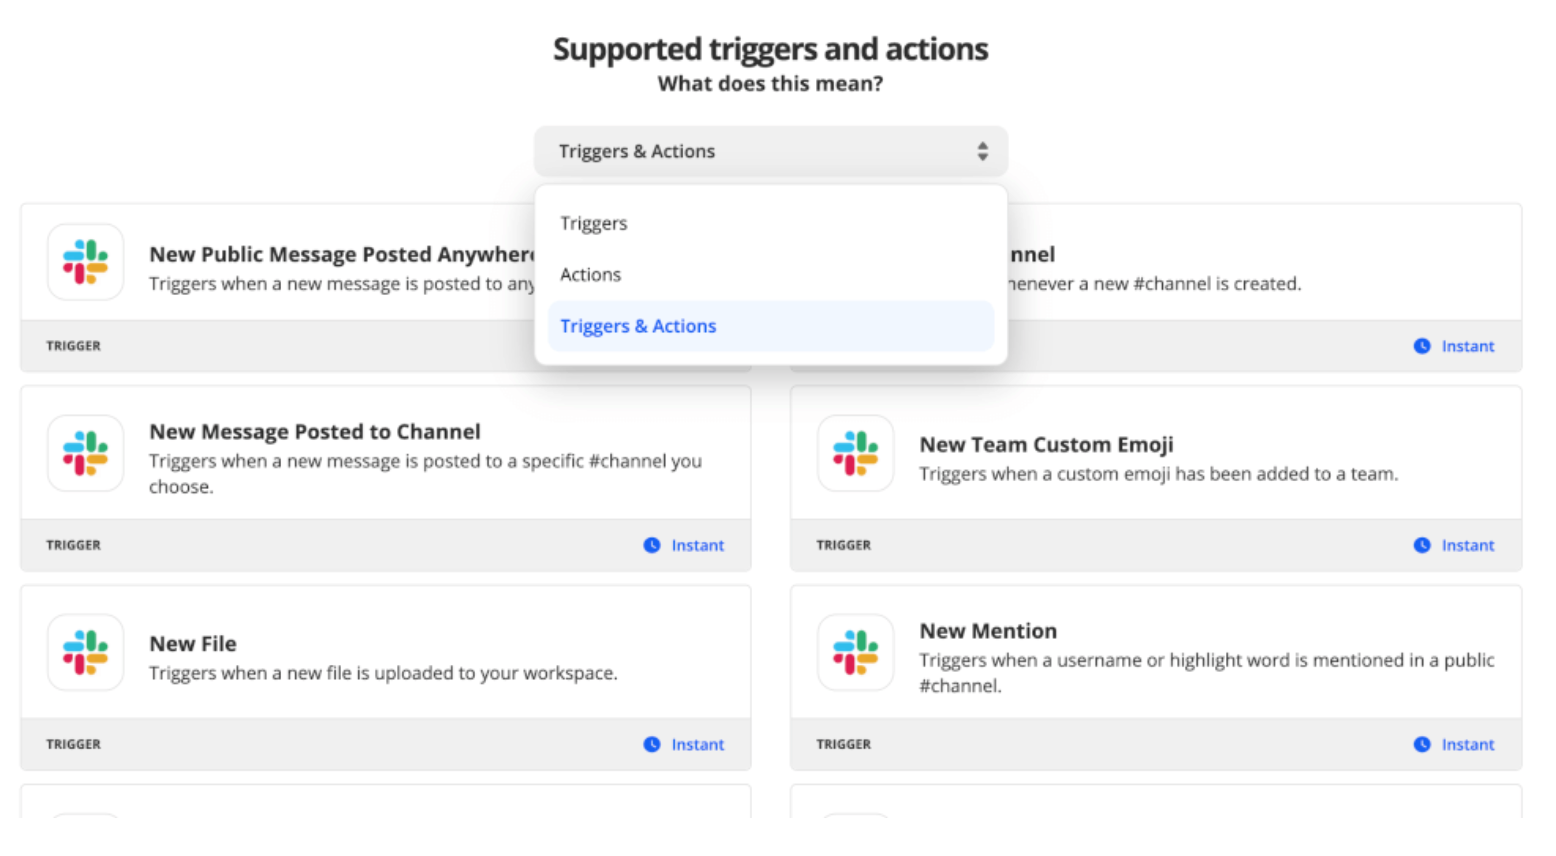Click Instant label on New Message Posted to Channel
This screenshot has height=856, width=1556.
coord(698,545)
